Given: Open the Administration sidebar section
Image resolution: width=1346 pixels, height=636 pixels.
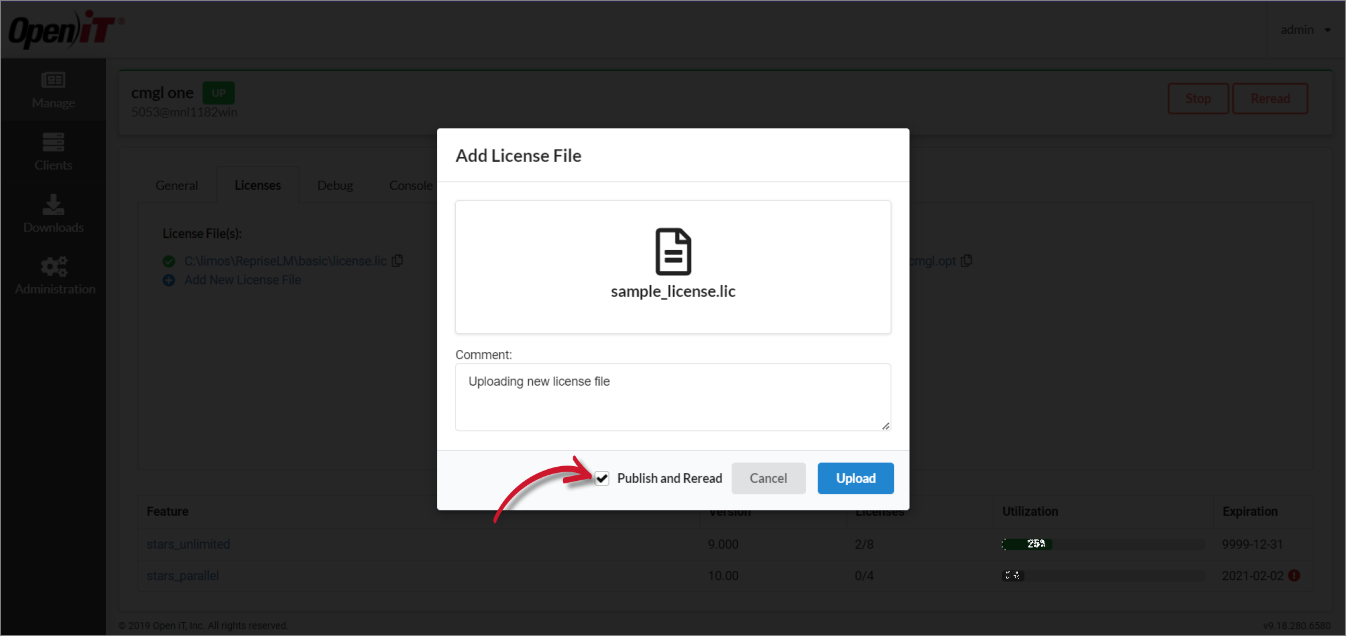Looking at the screenshot, I should 54,276.
